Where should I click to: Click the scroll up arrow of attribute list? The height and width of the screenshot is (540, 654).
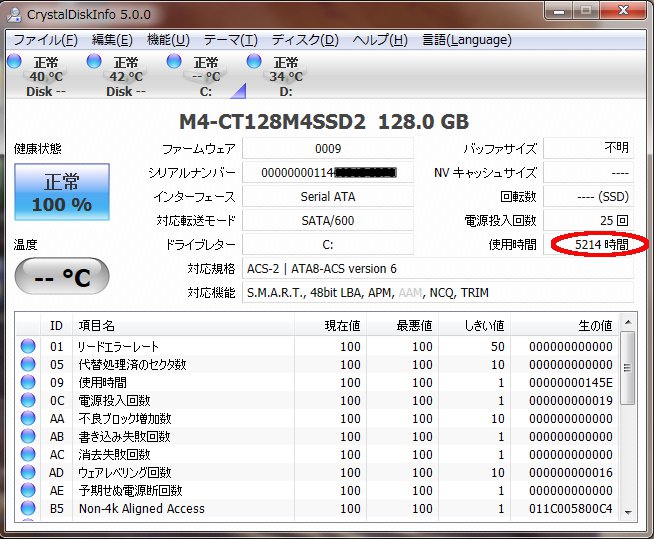click(628, 322)
